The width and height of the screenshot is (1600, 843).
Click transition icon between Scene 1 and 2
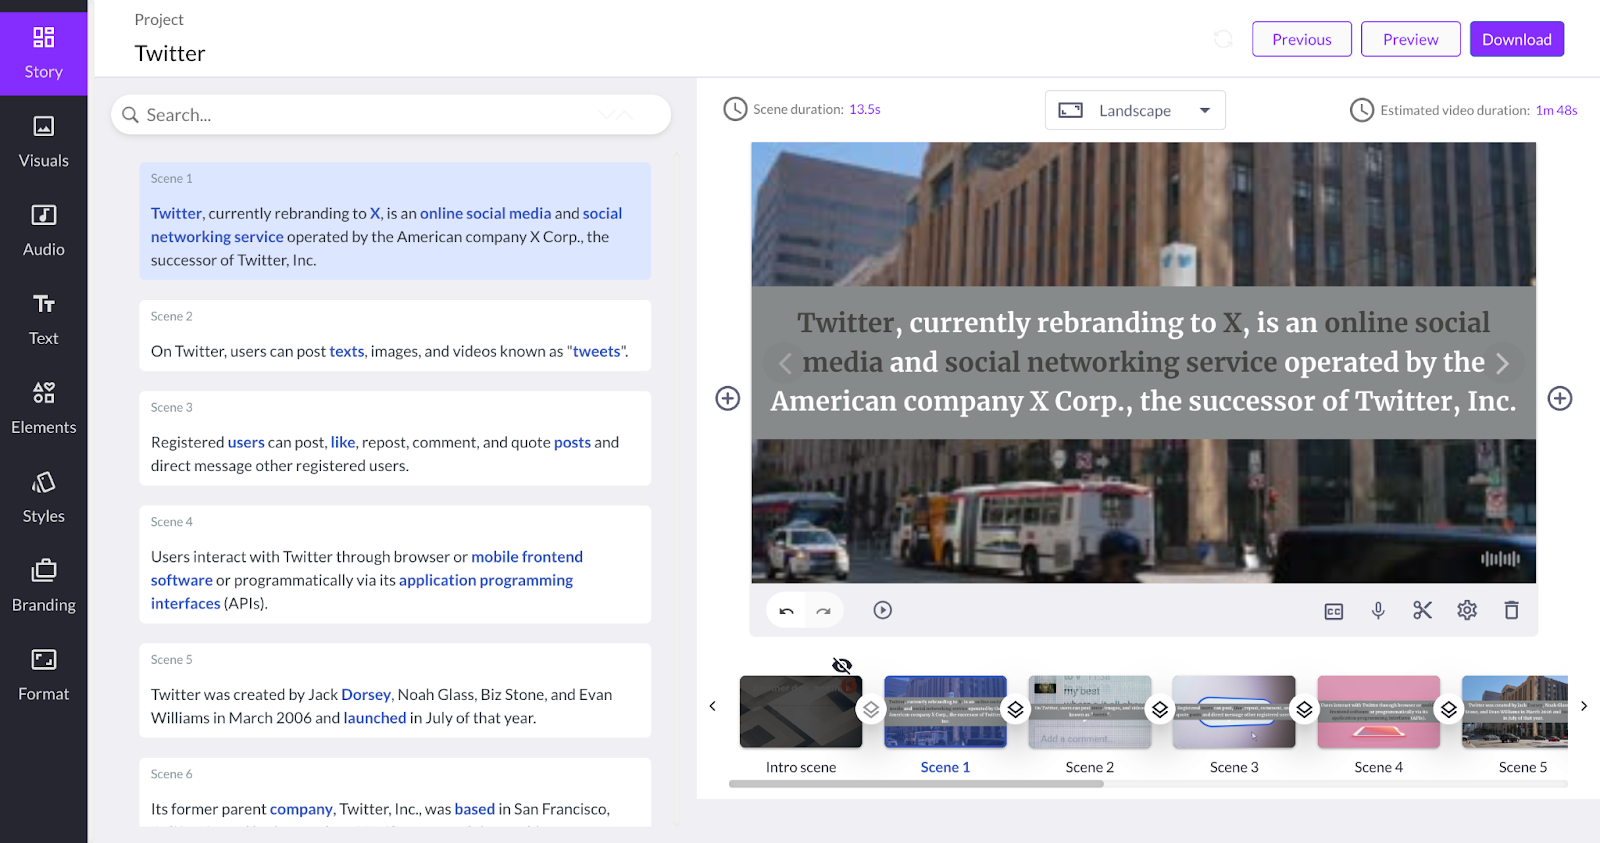[1015, 709]
